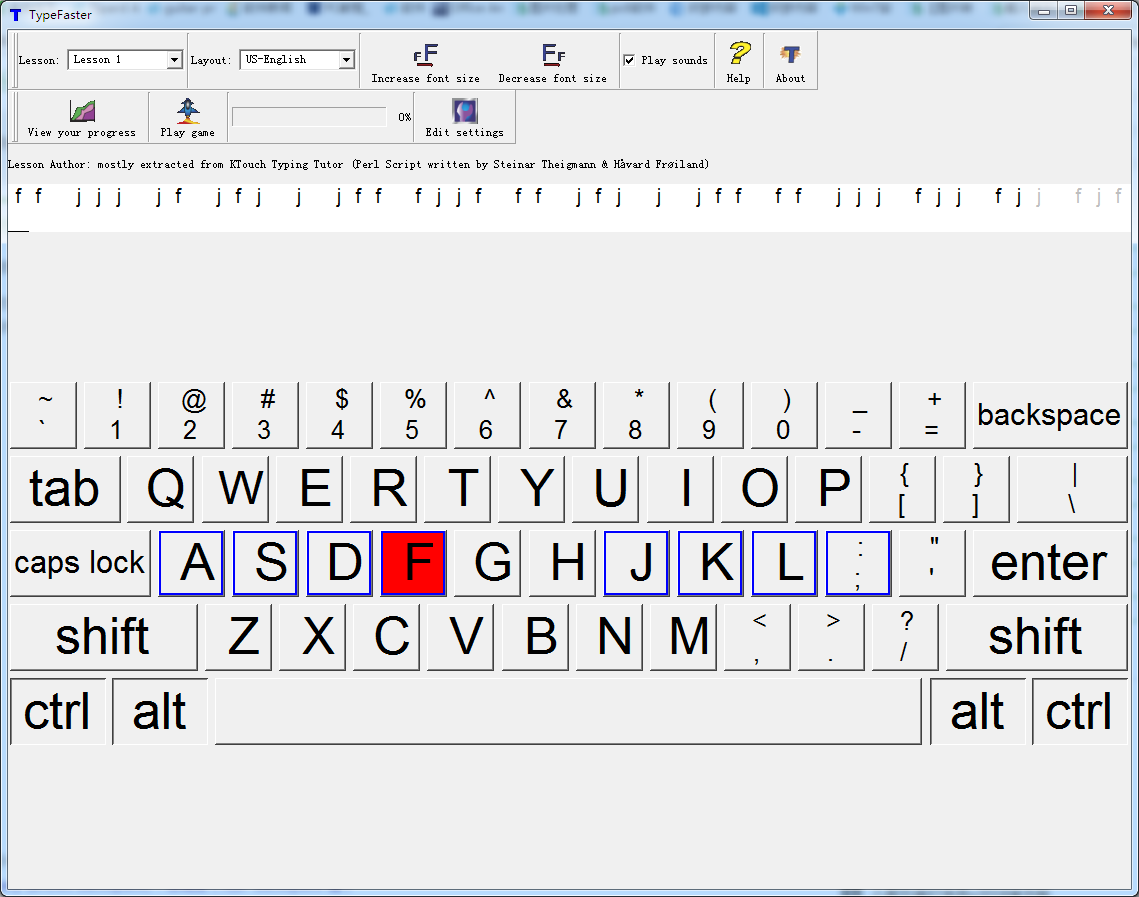Toggle the Play sounds checkbox
The image size is (1139, 897).
coord(629,60)
